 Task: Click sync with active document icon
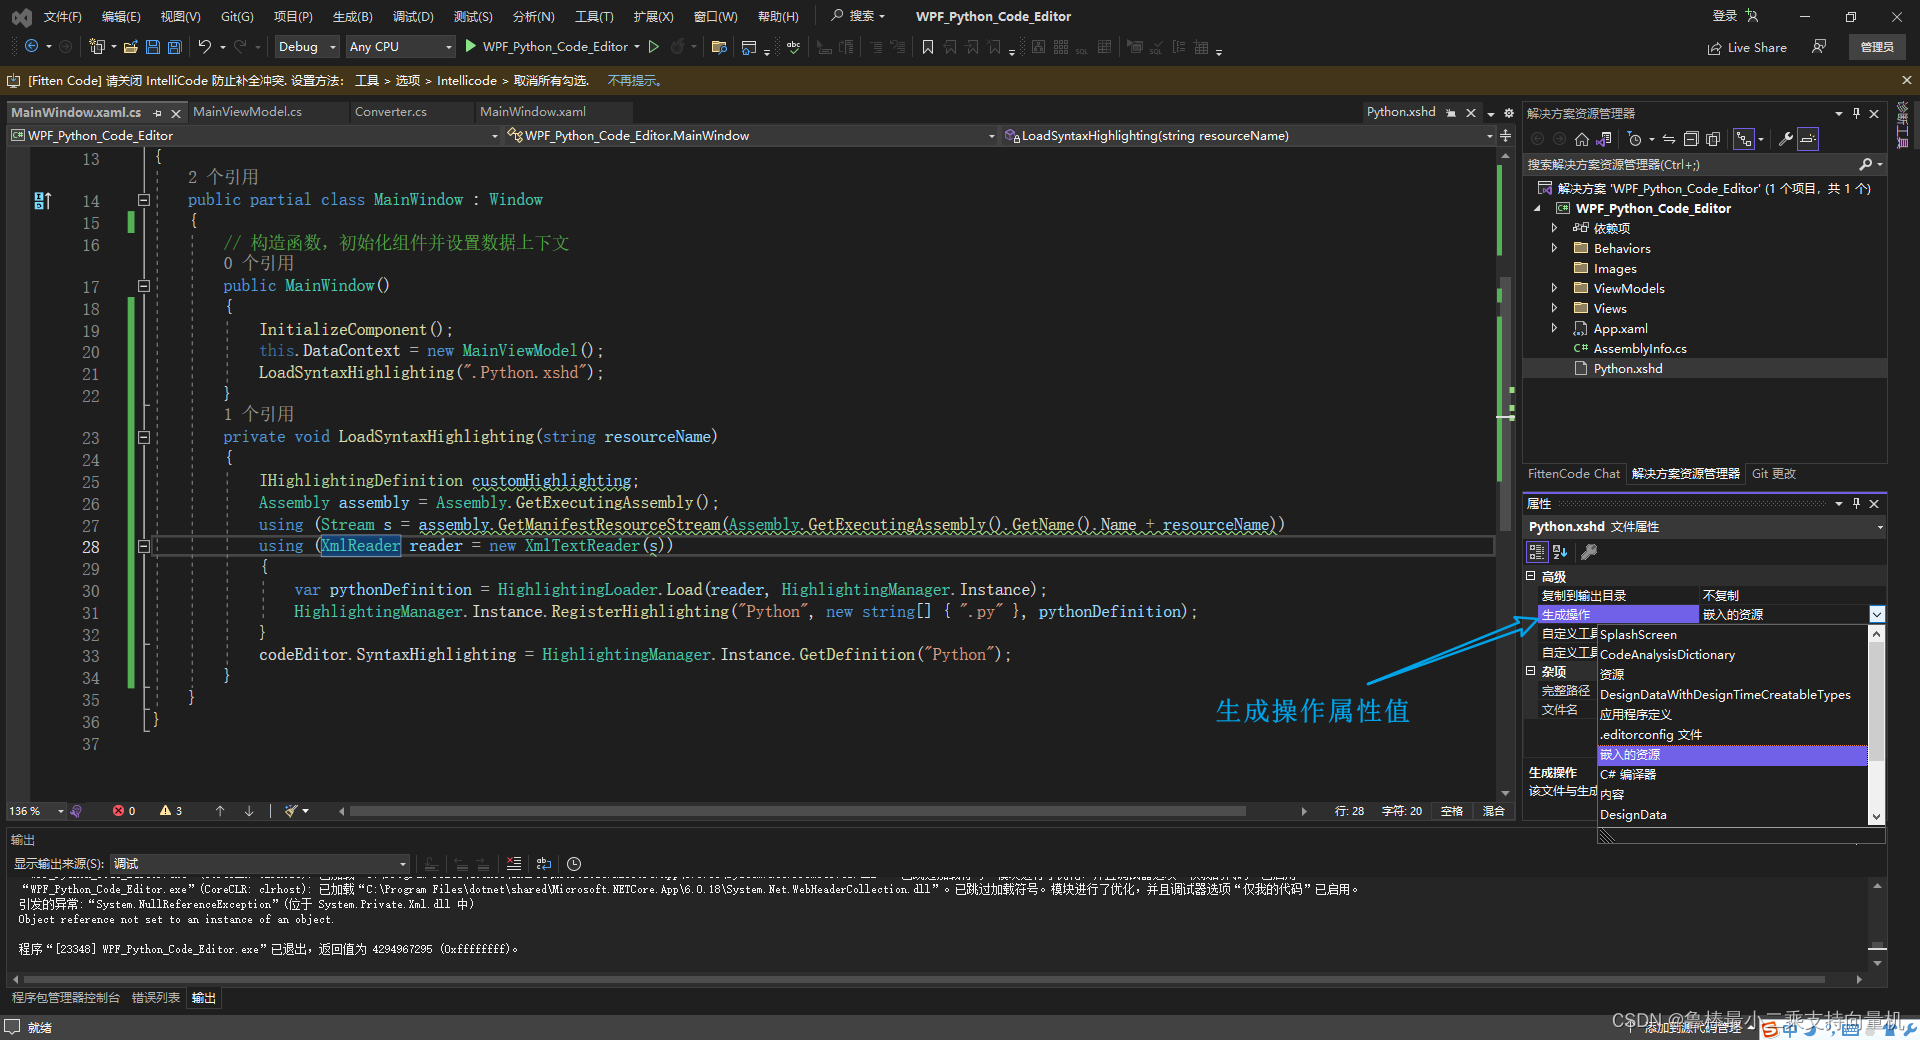(1669, 139)
